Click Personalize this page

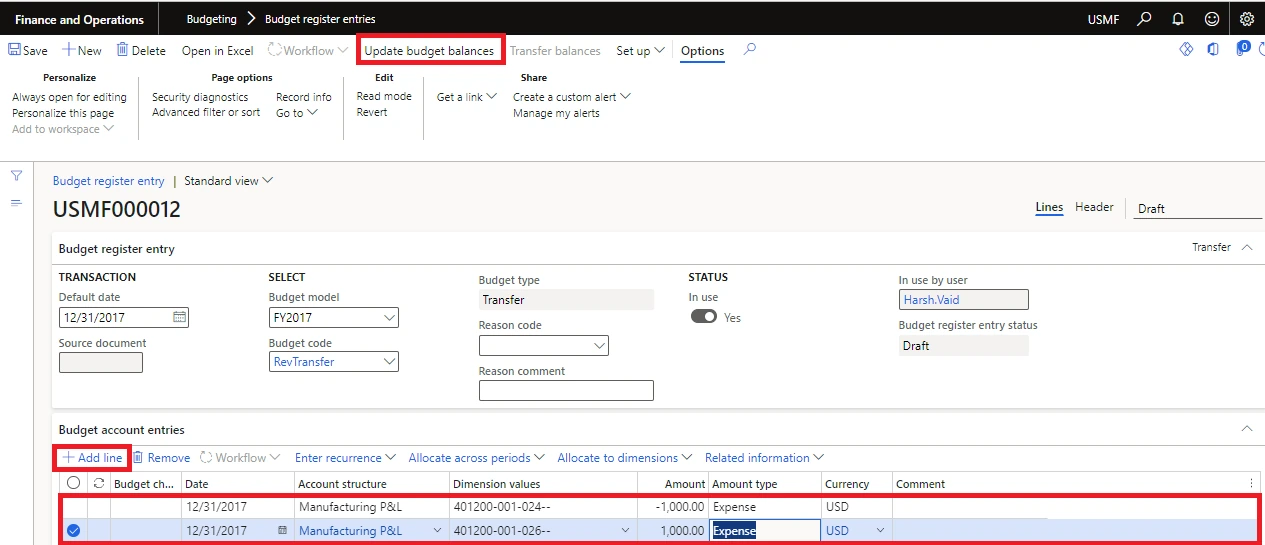(x=63, y=113)
